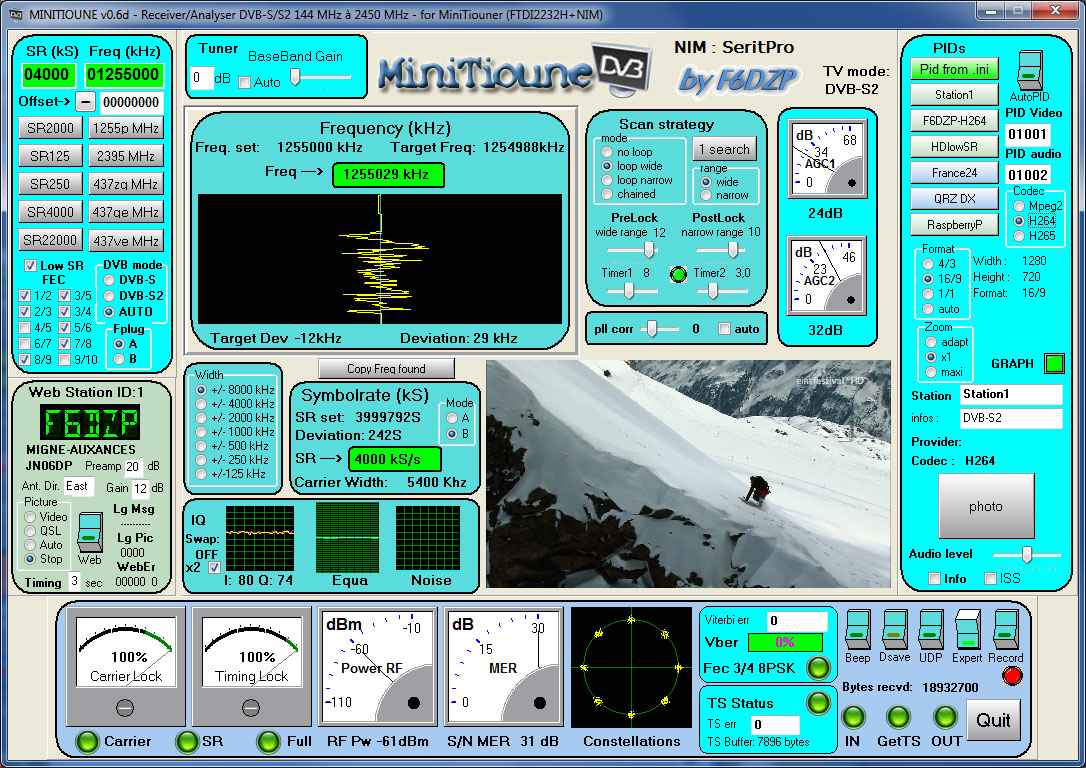Click the PID Video input field

pyautogui.click(x=1028, y=134)
